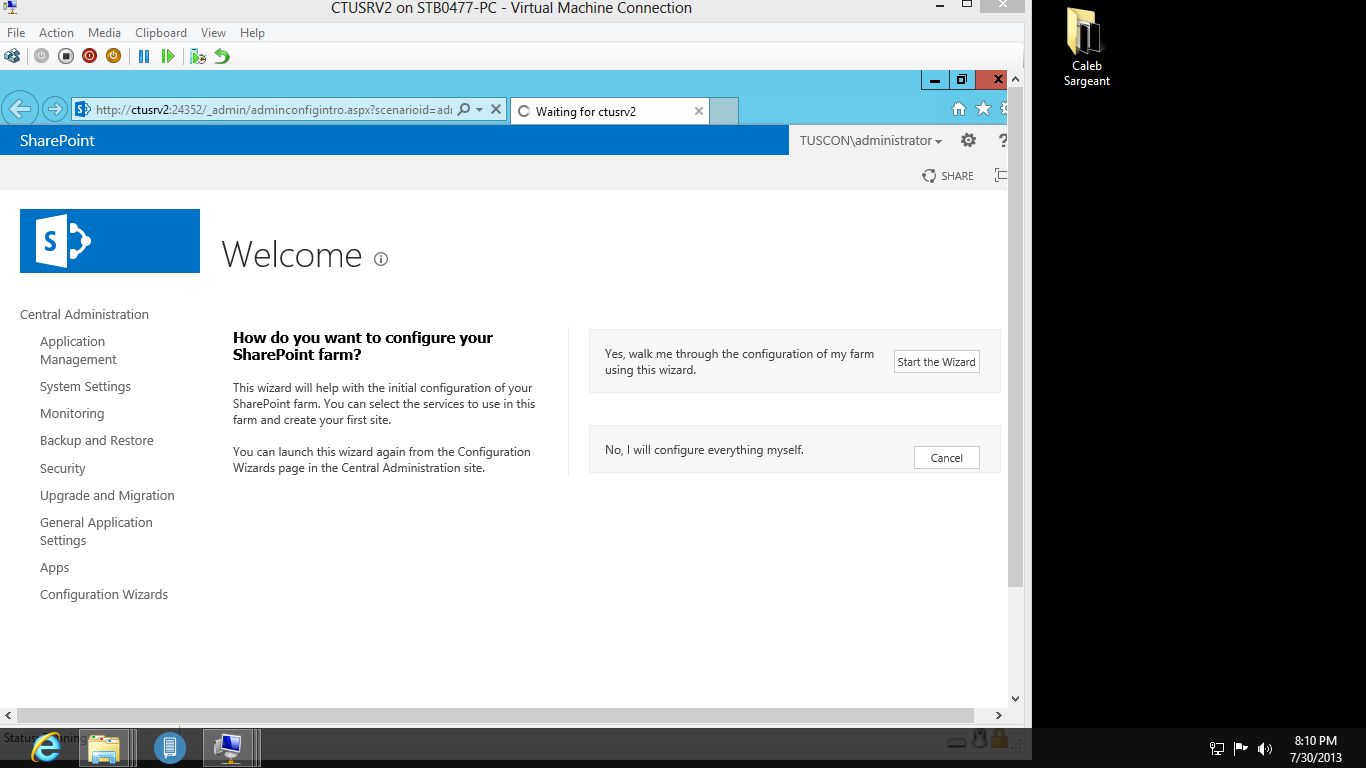Click the info icon beside Welcome
Image resolution: width=1366 pixels, height=768 pixels.
[x=381, y=259]
